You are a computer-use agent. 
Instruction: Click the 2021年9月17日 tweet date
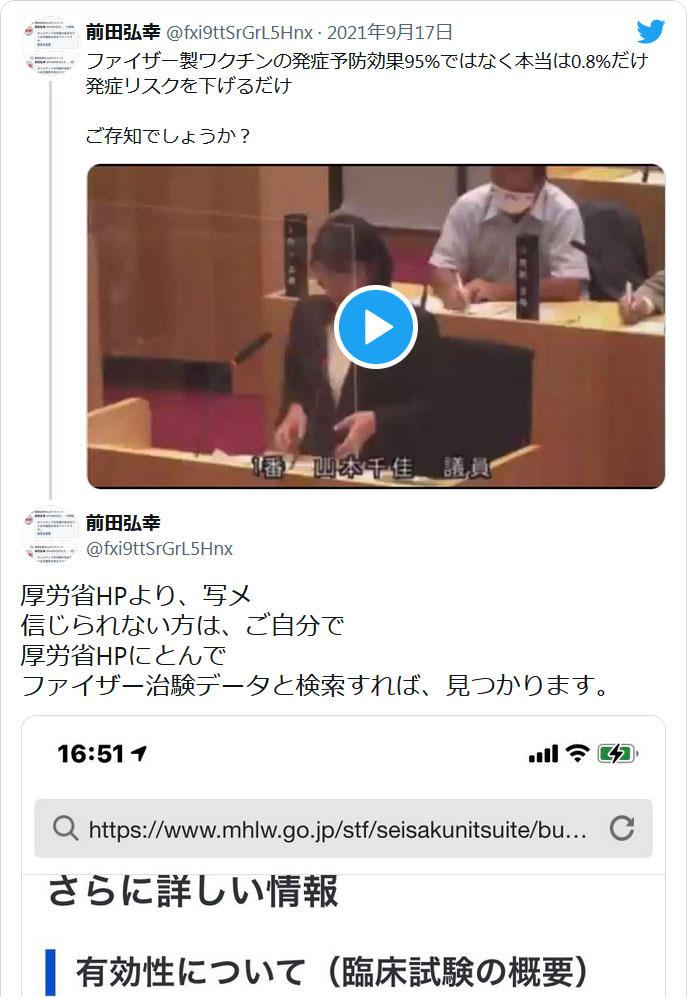[x=390, y=32]
